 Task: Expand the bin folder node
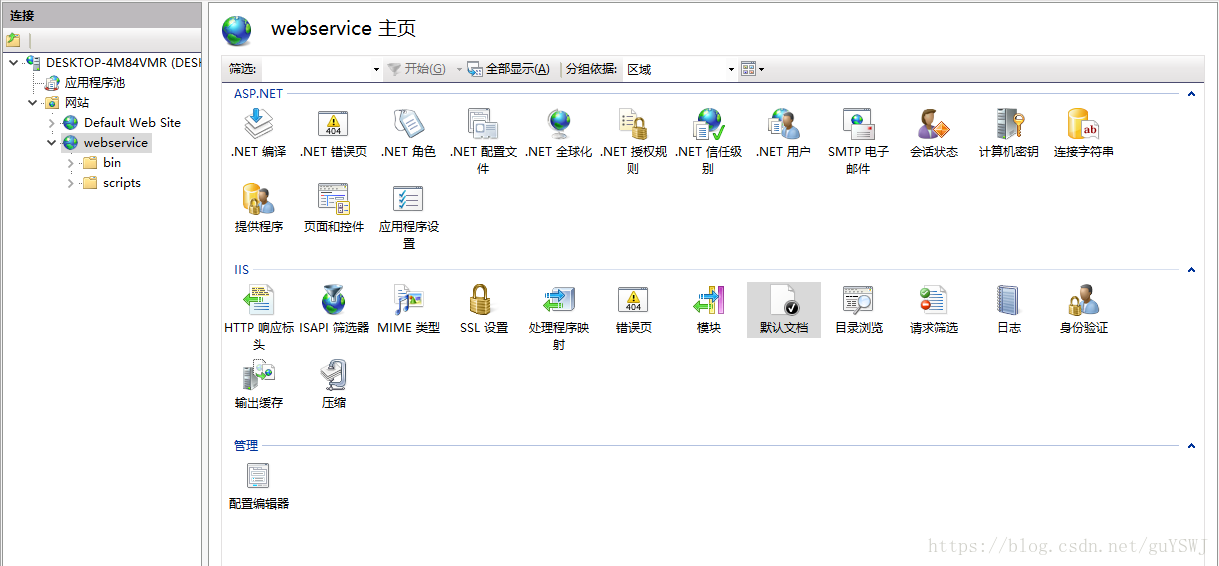point(70,162)
